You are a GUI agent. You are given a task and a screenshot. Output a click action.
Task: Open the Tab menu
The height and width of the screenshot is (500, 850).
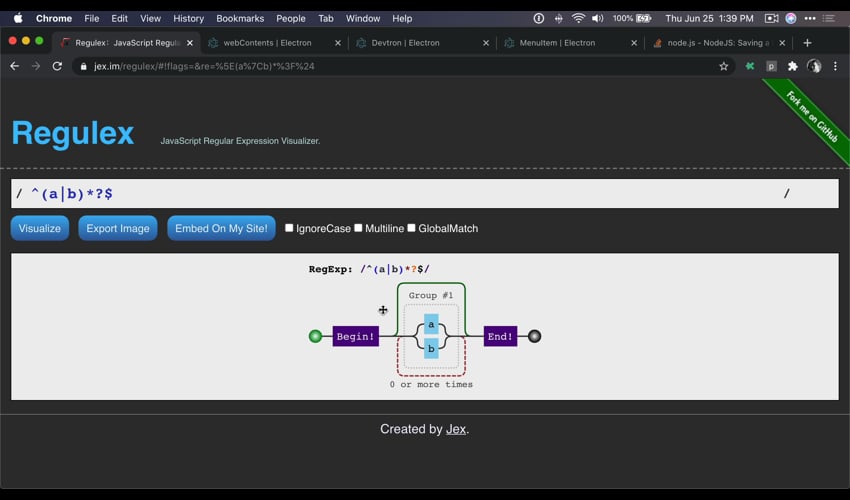pyautogui.click(x=325, y=18)
